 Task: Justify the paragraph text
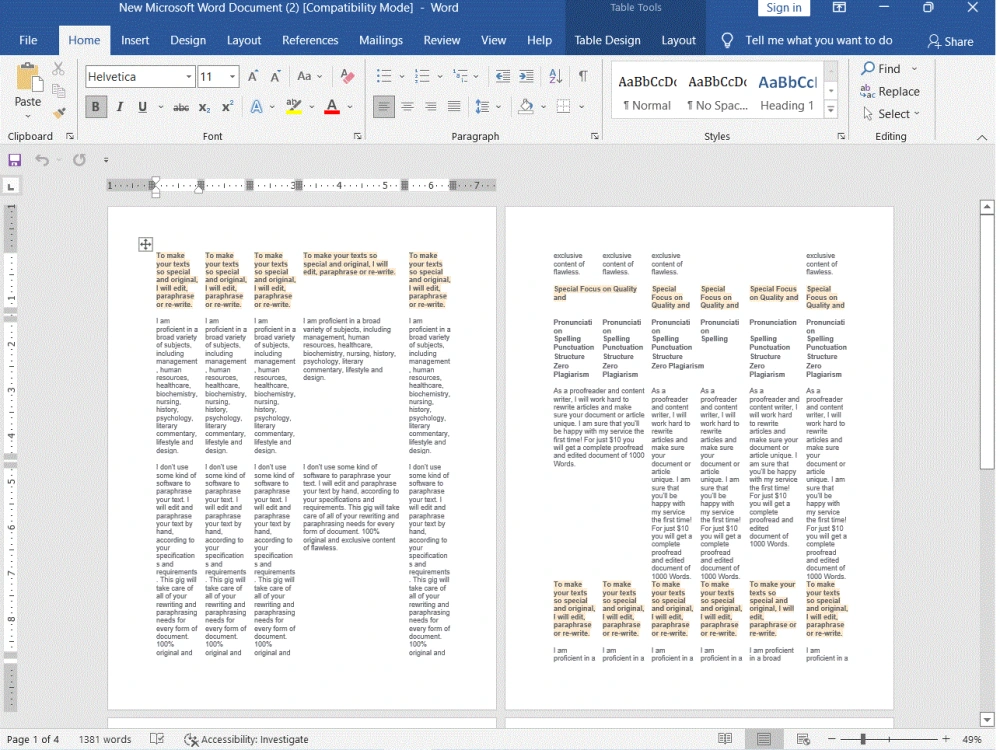[454, 107]
